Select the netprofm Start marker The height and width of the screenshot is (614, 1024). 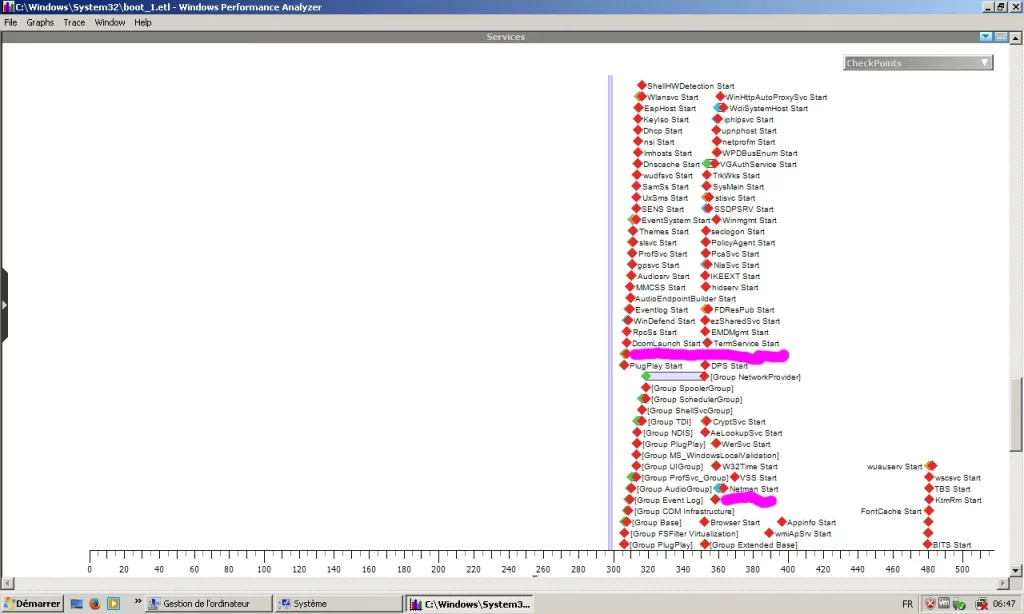point(716,142)
